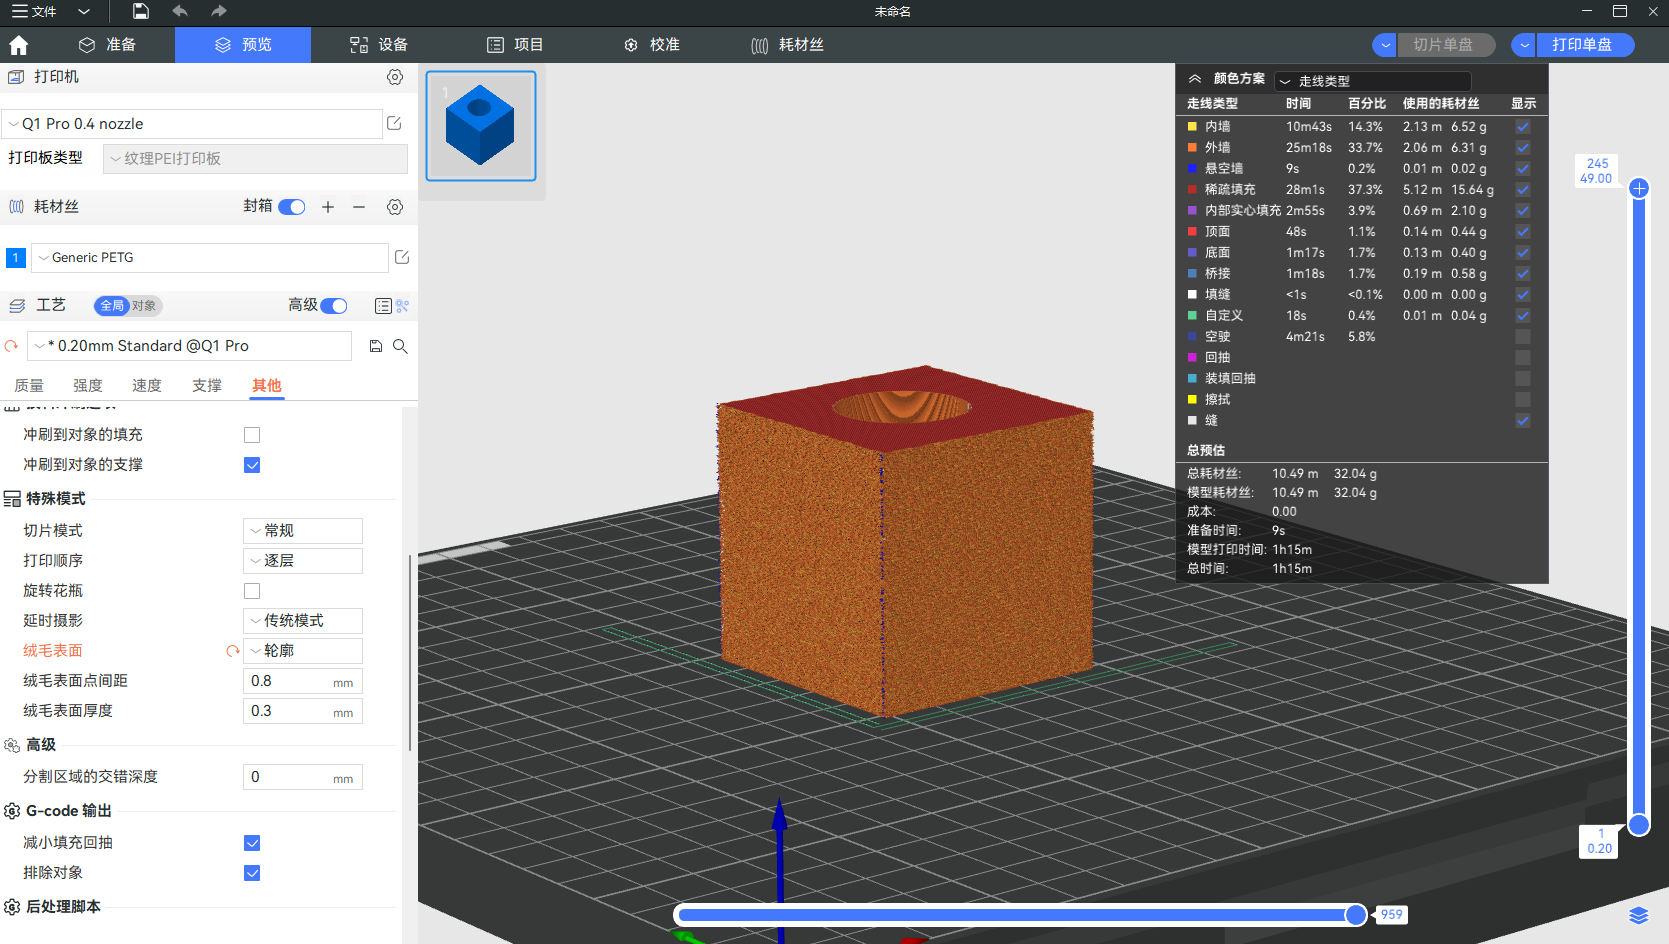
Task: Add a filament with the plus icon
Action: click(328, 207)
